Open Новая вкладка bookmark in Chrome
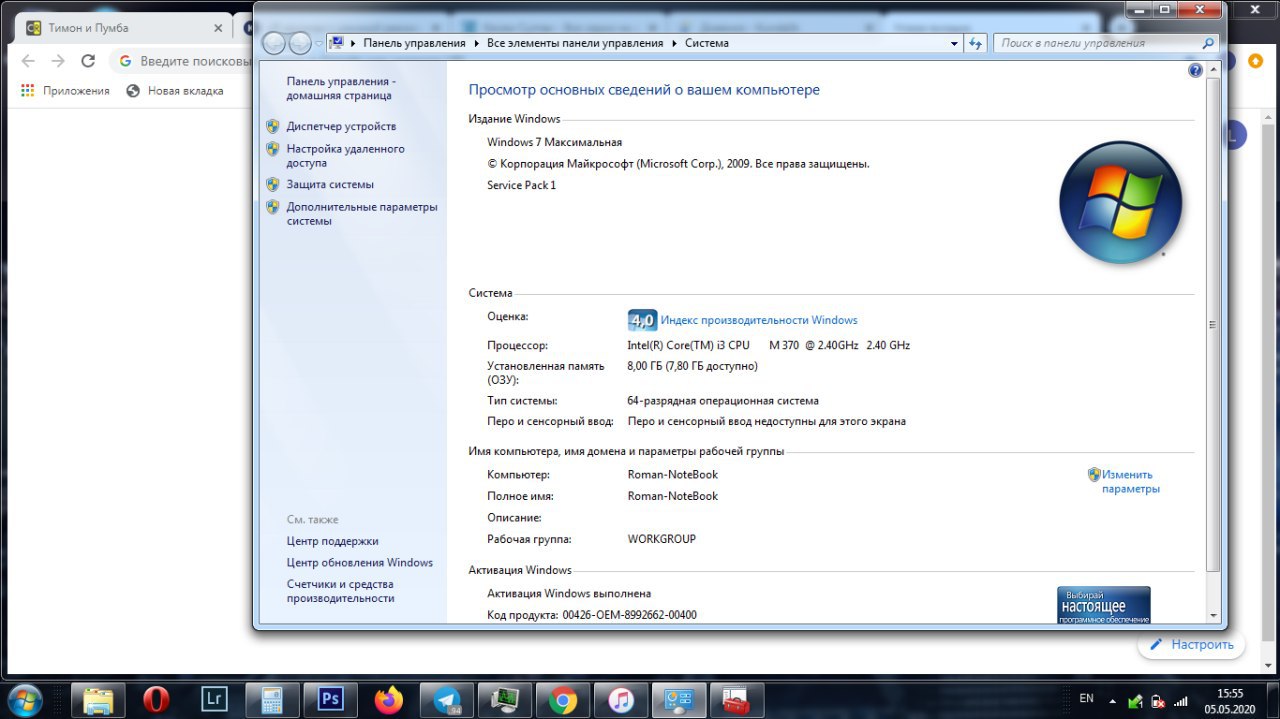1280x719 pixels. click(x=175, y=90)
